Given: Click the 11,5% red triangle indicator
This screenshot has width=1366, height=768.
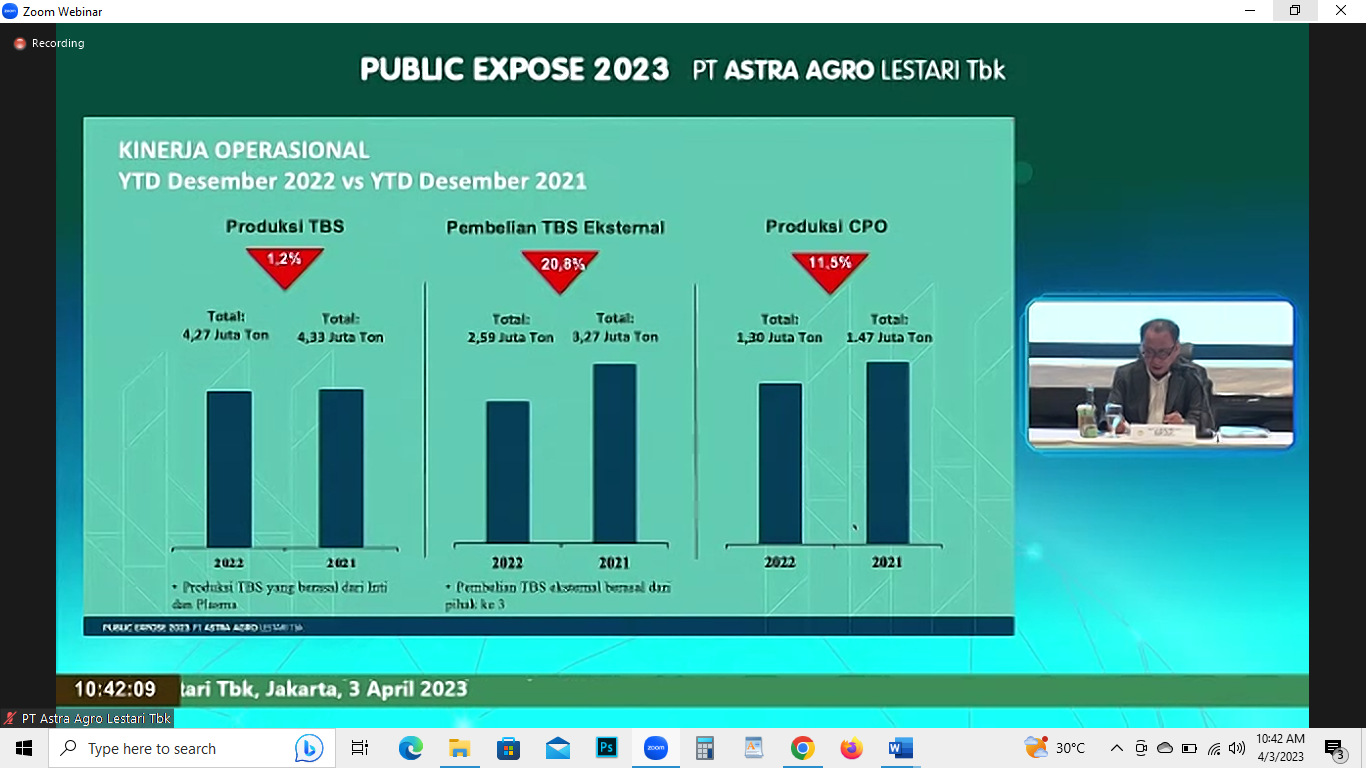Looking at the screenshot, I should click(830, 271).
